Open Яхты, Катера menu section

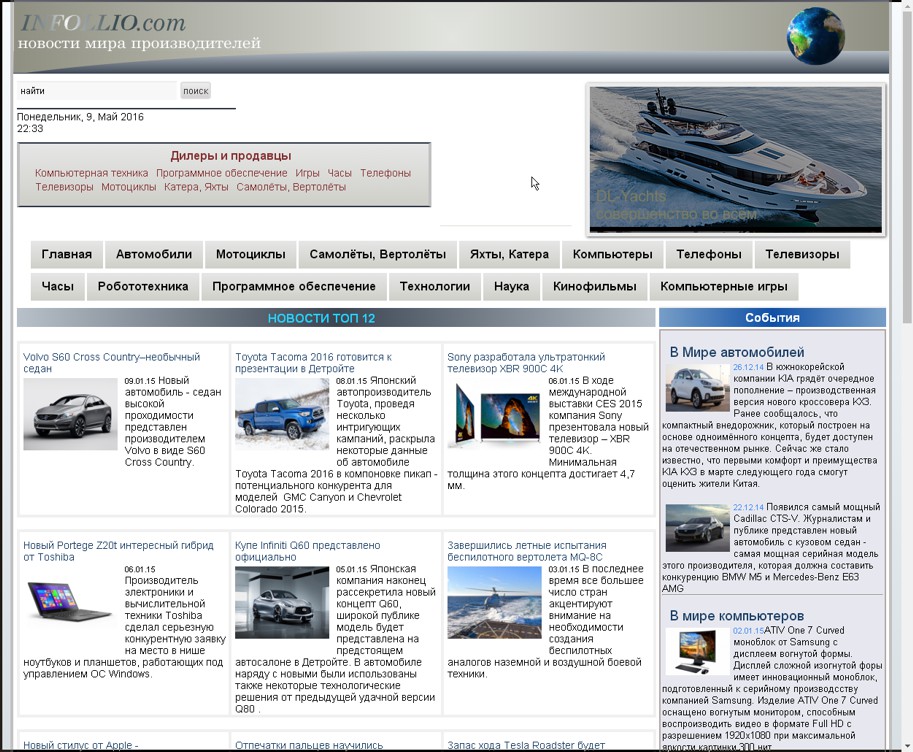[509, 255]
